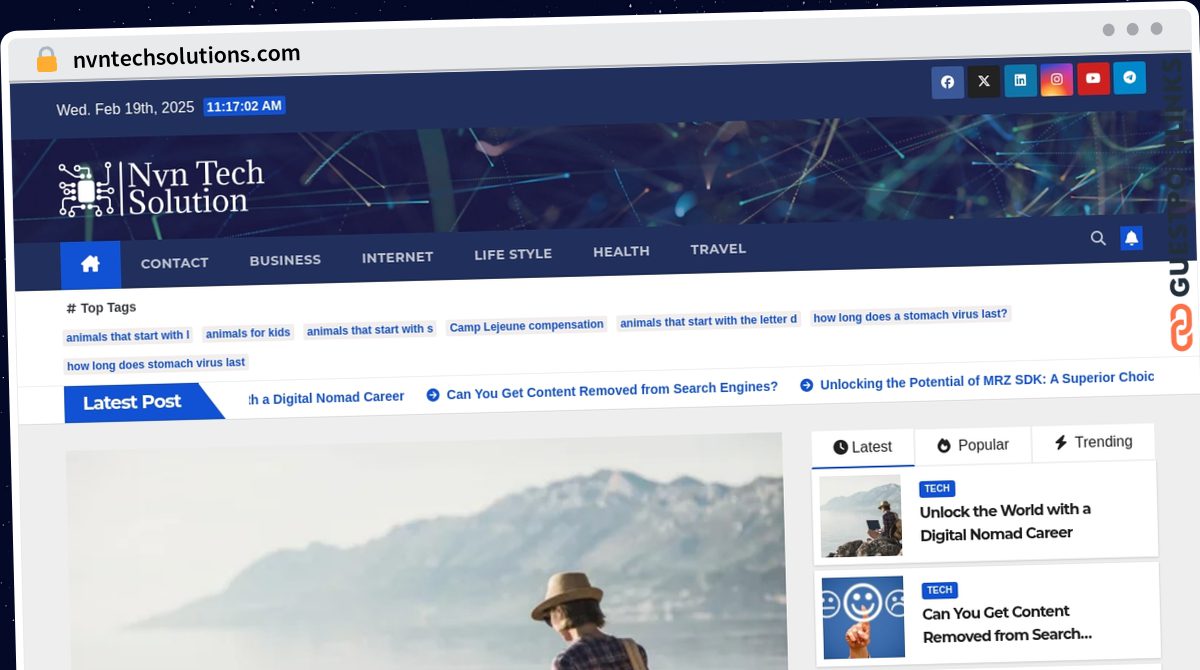The image size is (1200, 670).
Task: Open the HEALTH menu item
Action: [621, 251]
